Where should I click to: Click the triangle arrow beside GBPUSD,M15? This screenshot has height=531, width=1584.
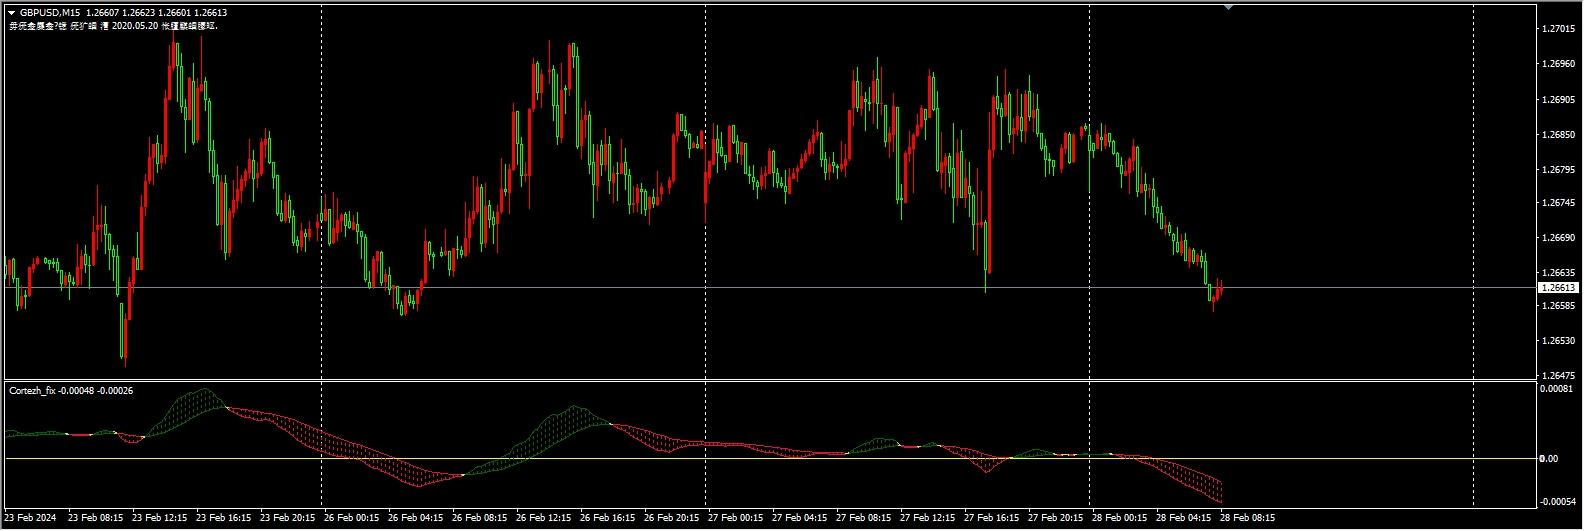tap(12, 13)
